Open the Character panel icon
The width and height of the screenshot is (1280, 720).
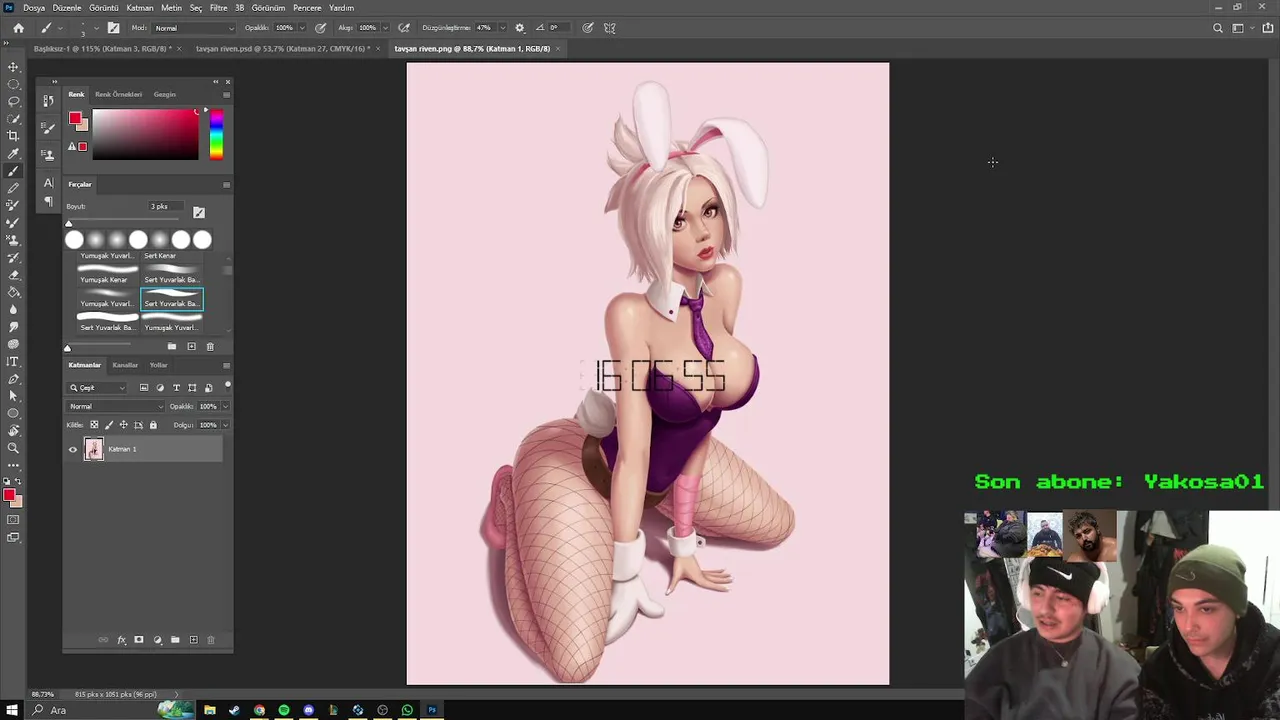coord(48,183)
